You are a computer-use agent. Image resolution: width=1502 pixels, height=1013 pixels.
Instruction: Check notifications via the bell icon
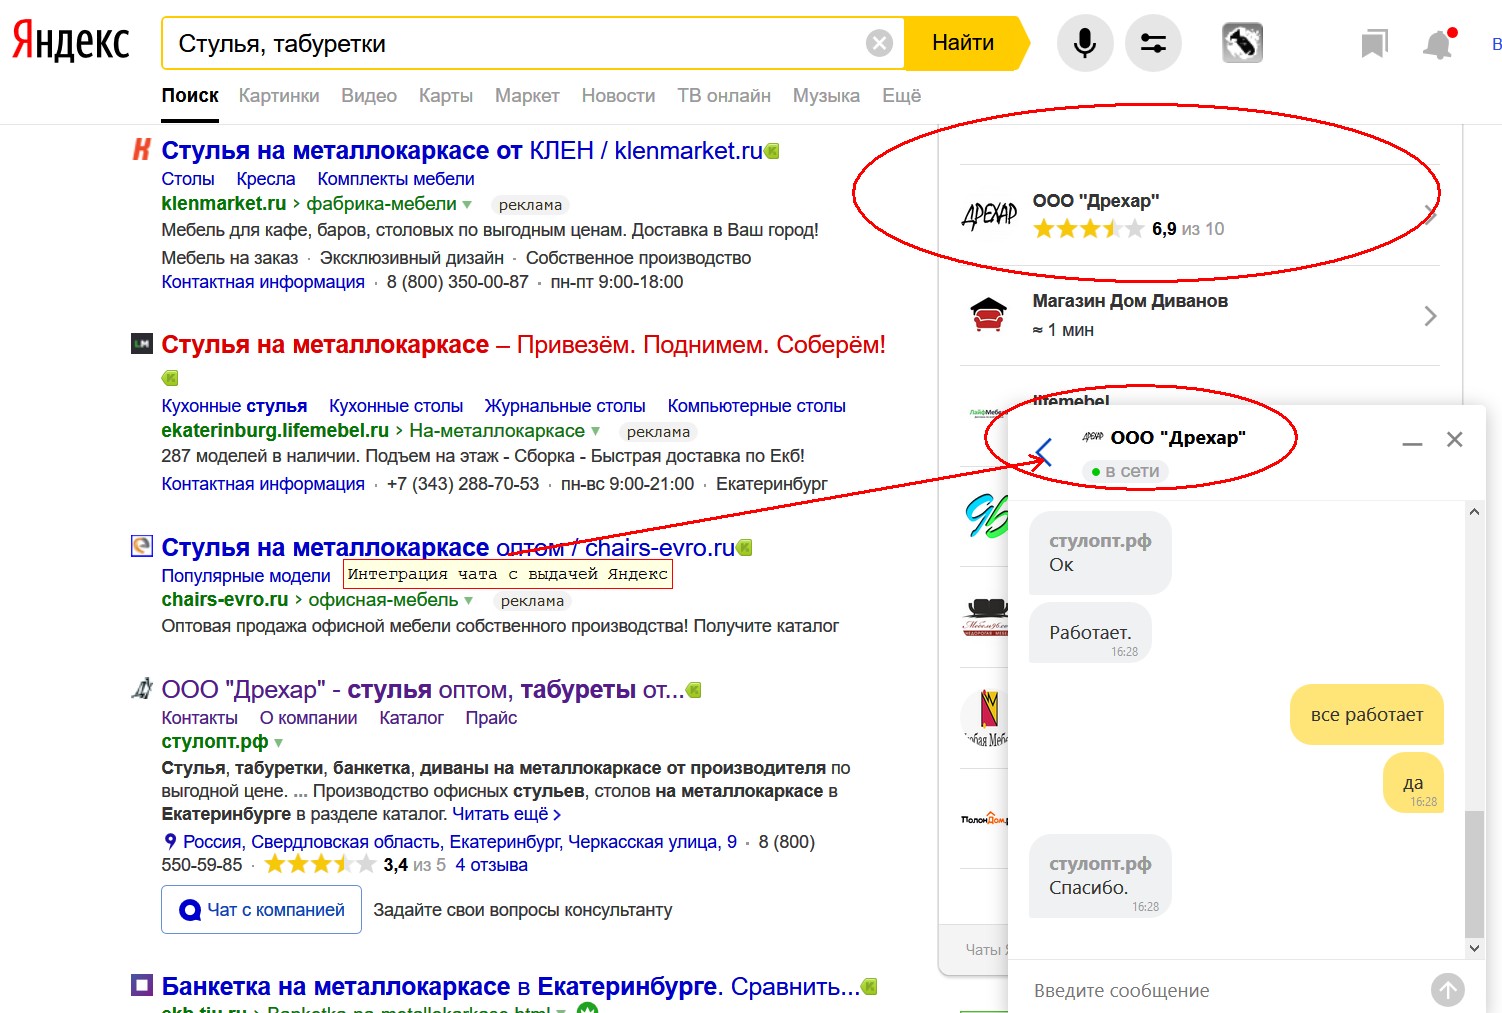pyautogui.click(x=1438, y=44)
